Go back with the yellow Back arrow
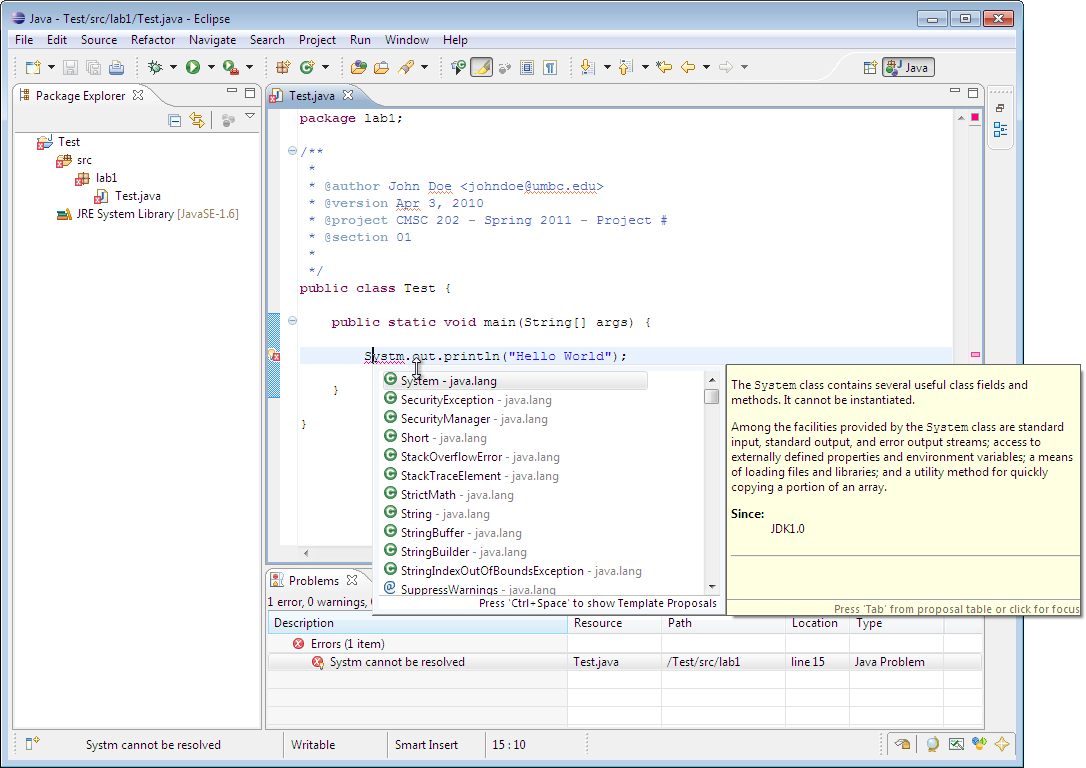Image resolution: width=1086 pixels, height=768 pixels. [x=688, y=67]
